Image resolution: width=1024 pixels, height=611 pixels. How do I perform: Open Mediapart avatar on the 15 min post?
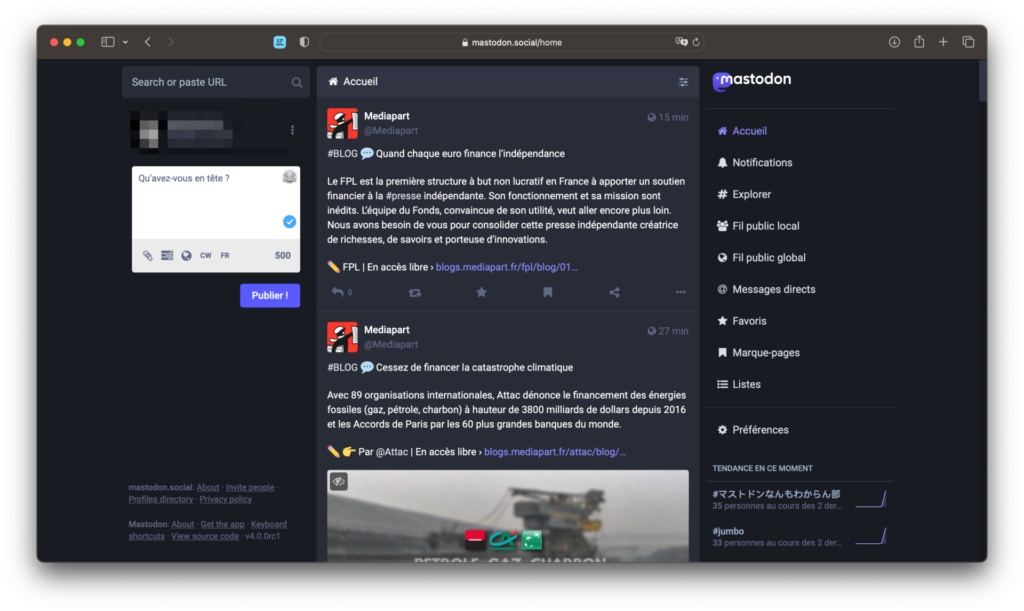[x=342, y=123]
